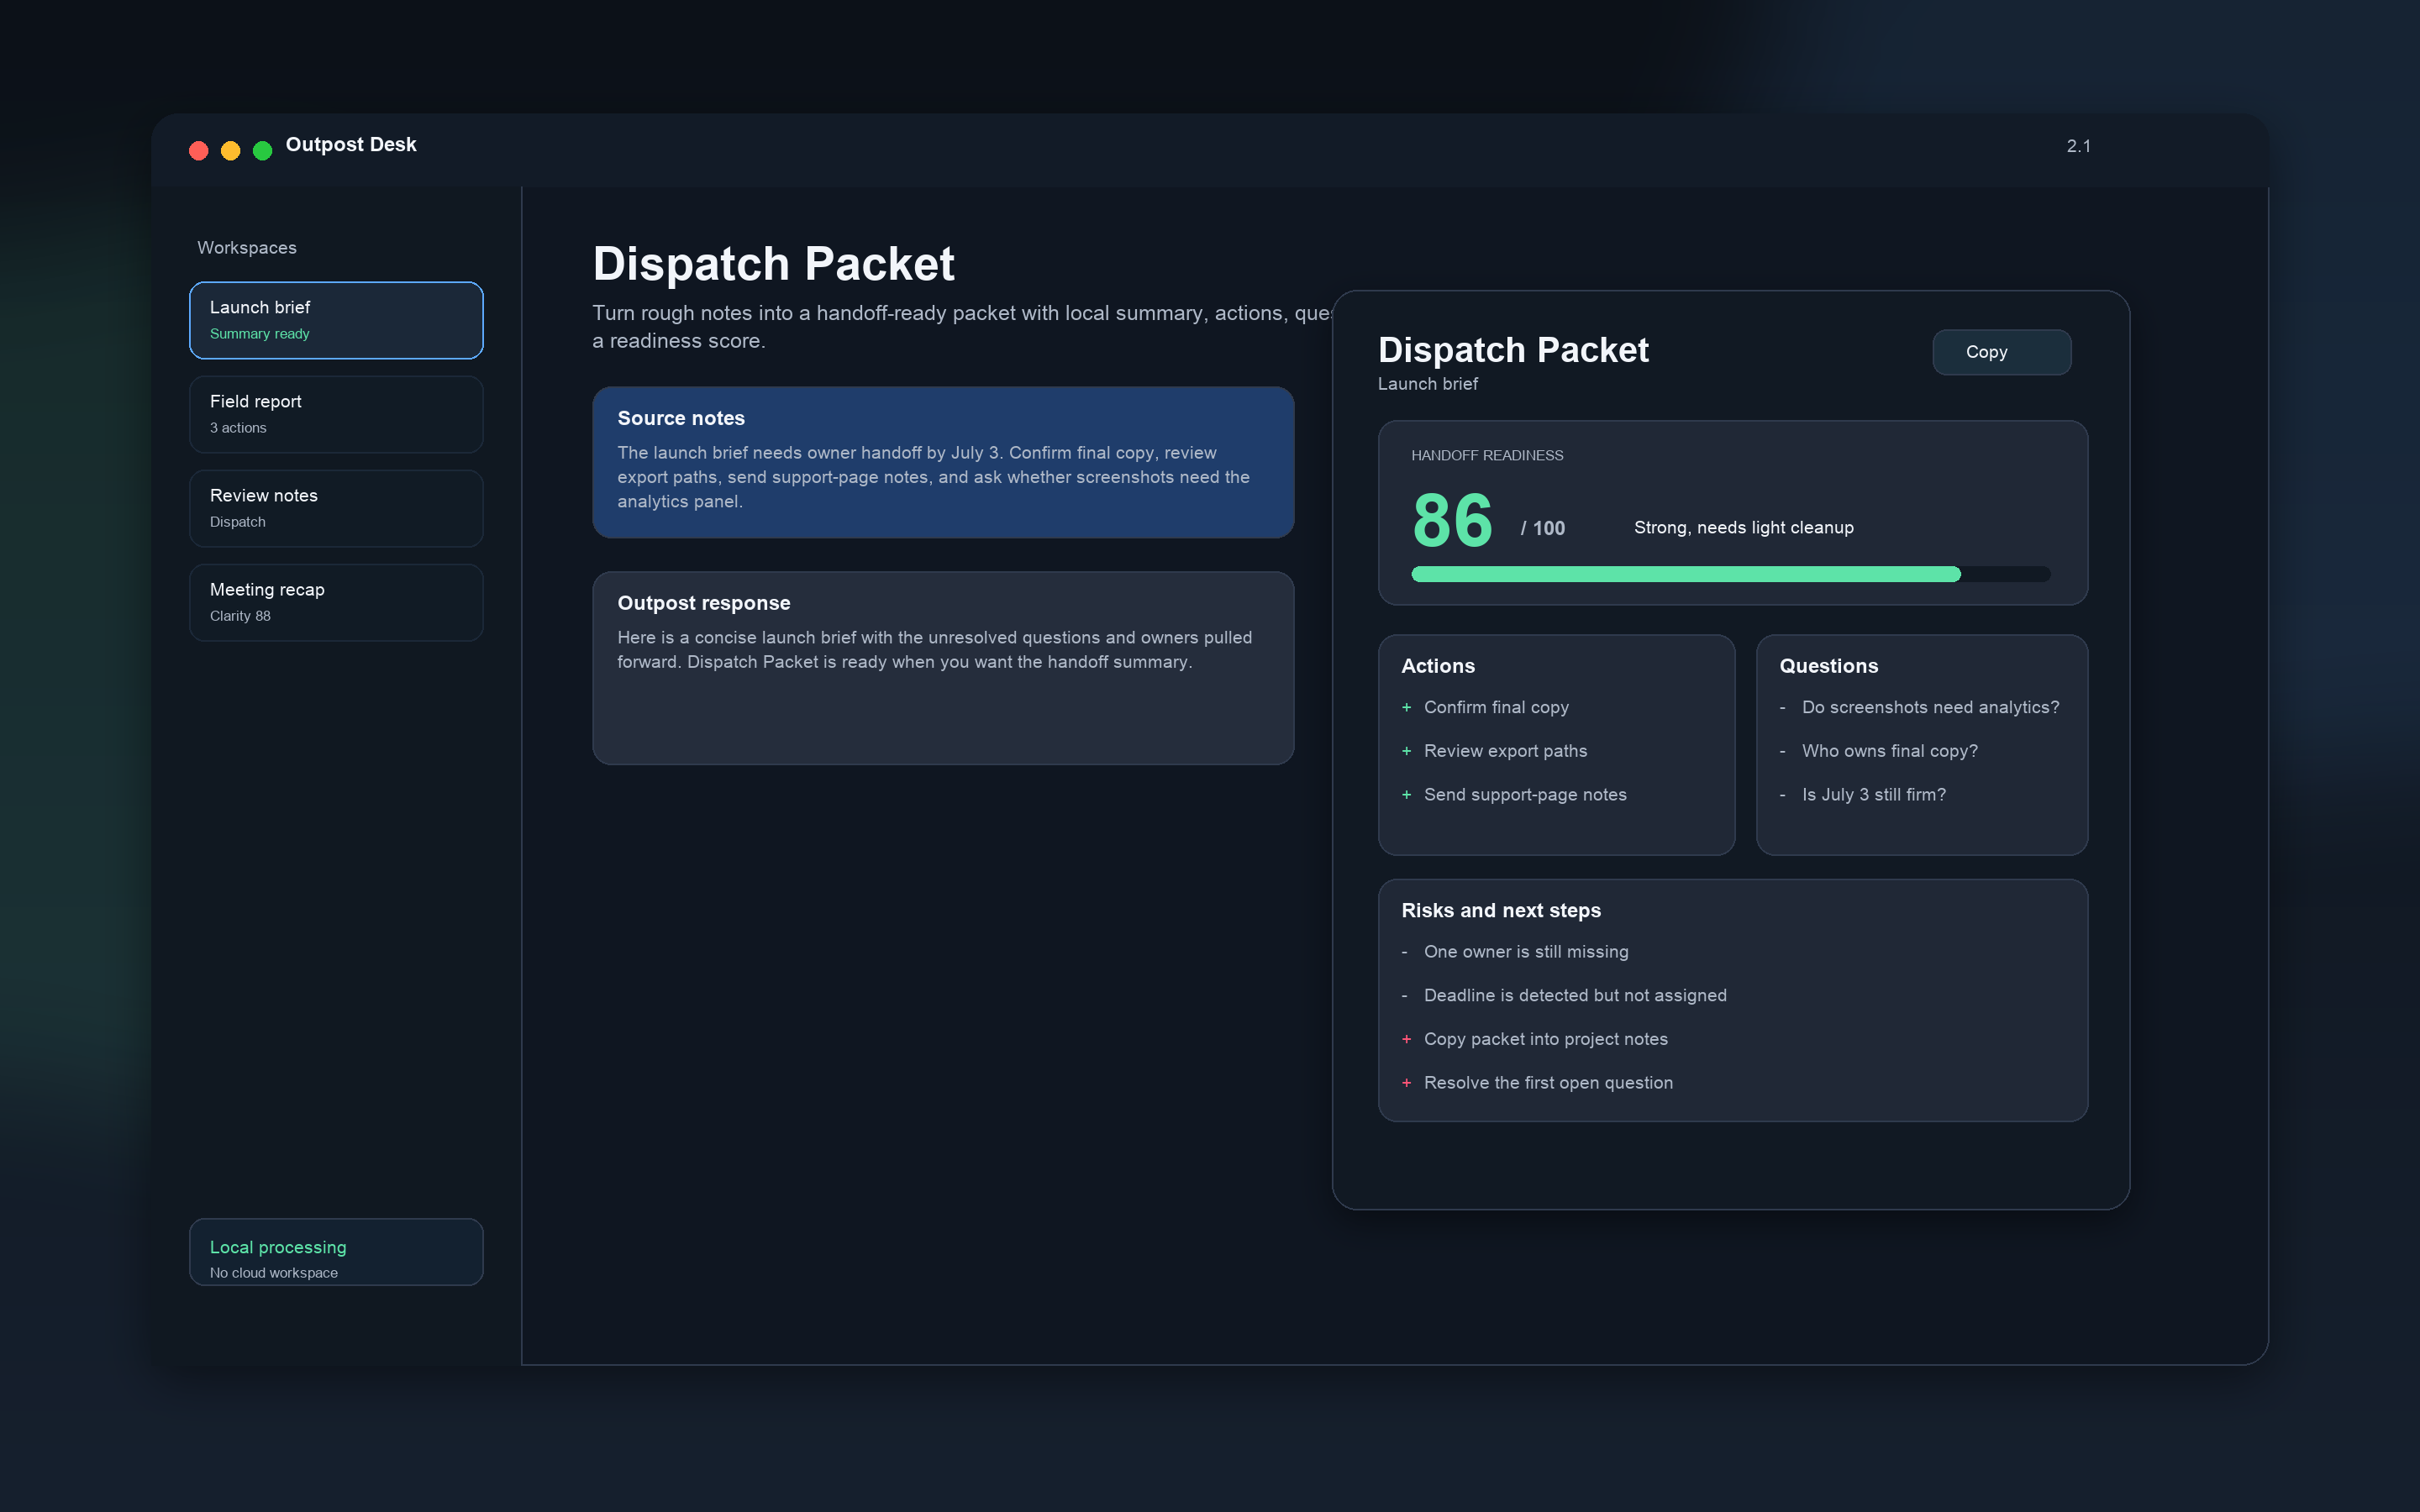The image size is (2420, 1512).
Task: Select the 'Send support-page notes' action
Action: [1525, 795]
